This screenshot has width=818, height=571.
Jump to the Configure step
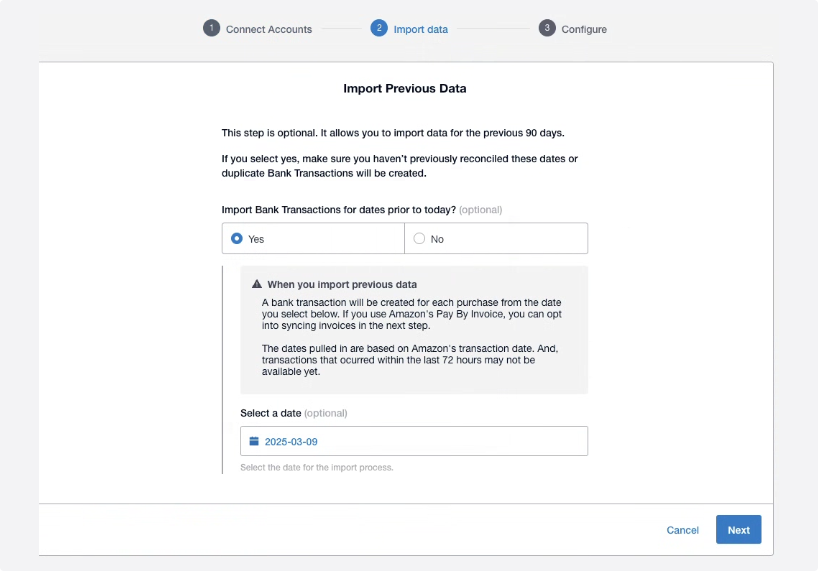coord(584,29)
